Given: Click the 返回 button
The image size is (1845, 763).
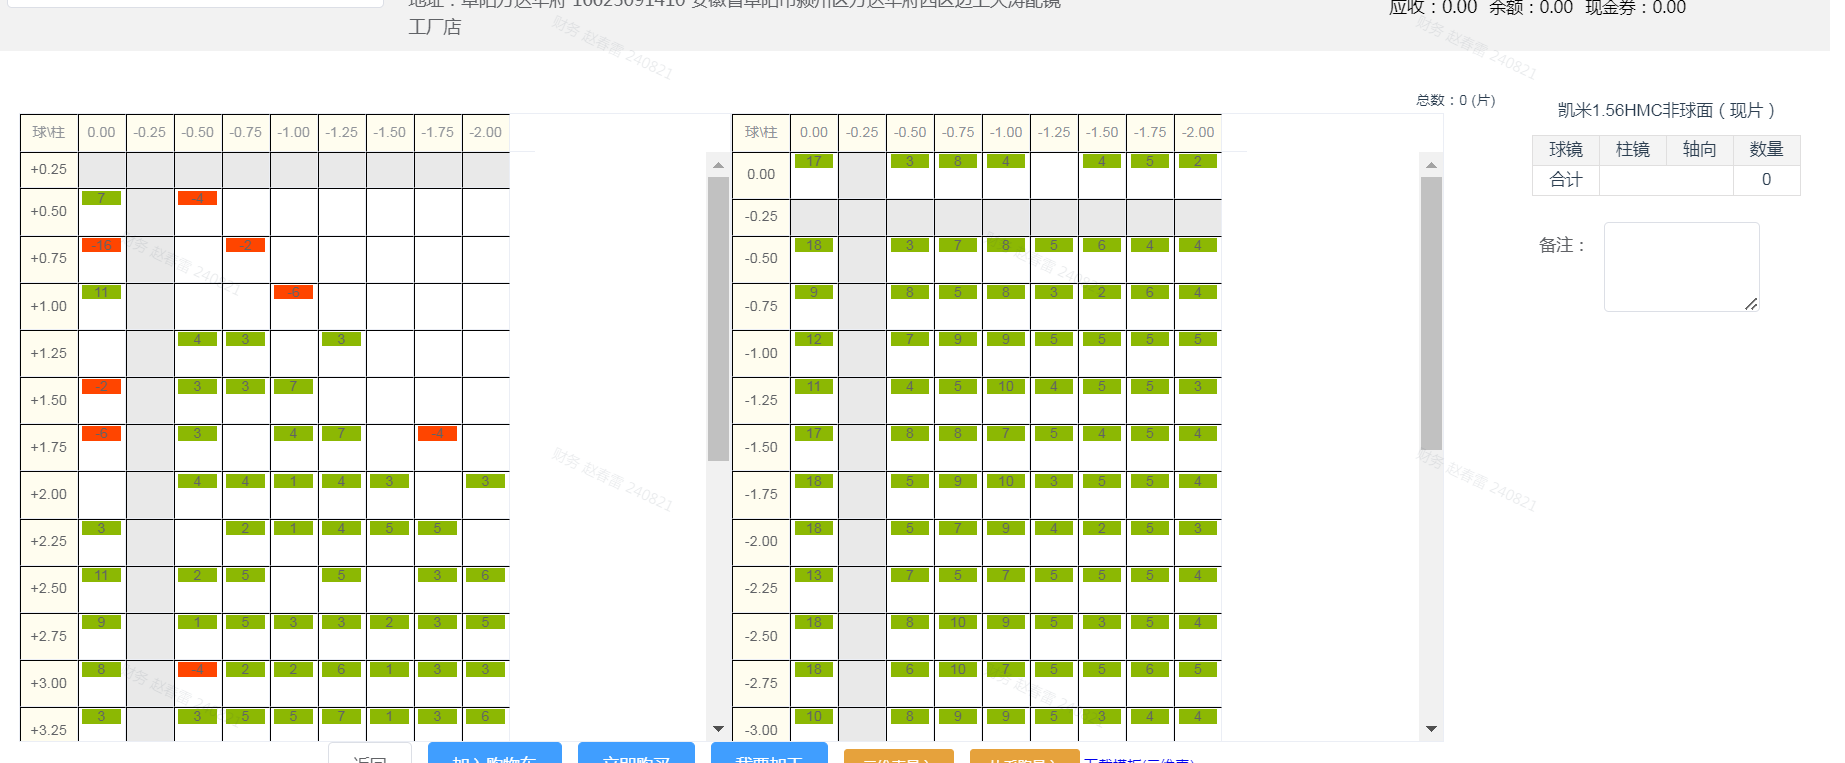Looking at the screenshot, I should 370,755.
